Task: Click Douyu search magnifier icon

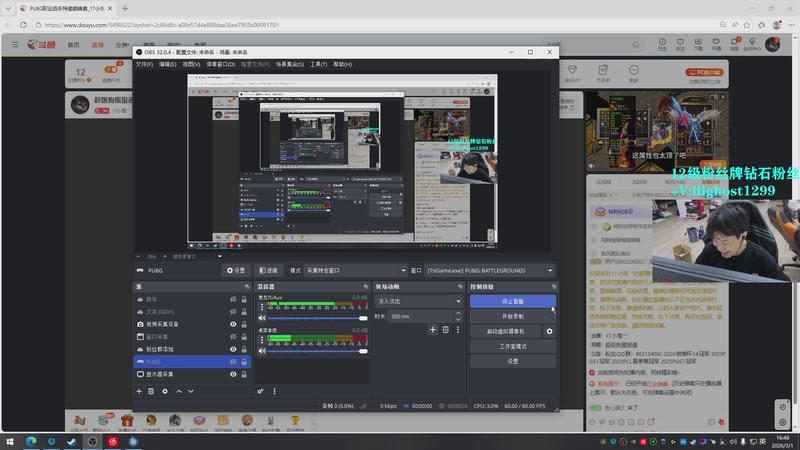Action: tap(636, 45)
